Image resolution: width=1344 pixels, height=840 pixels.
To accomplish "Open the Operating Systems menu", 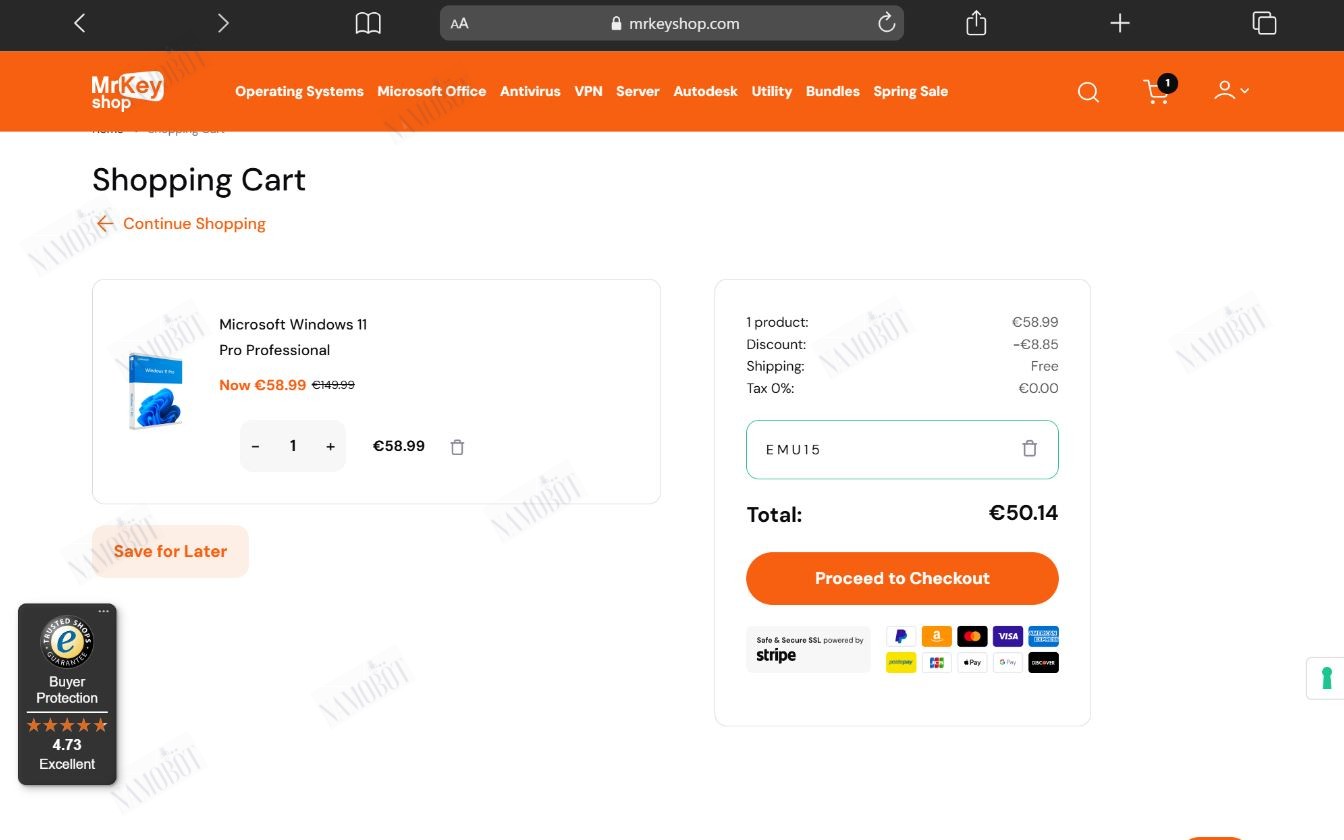I will 299,91.
